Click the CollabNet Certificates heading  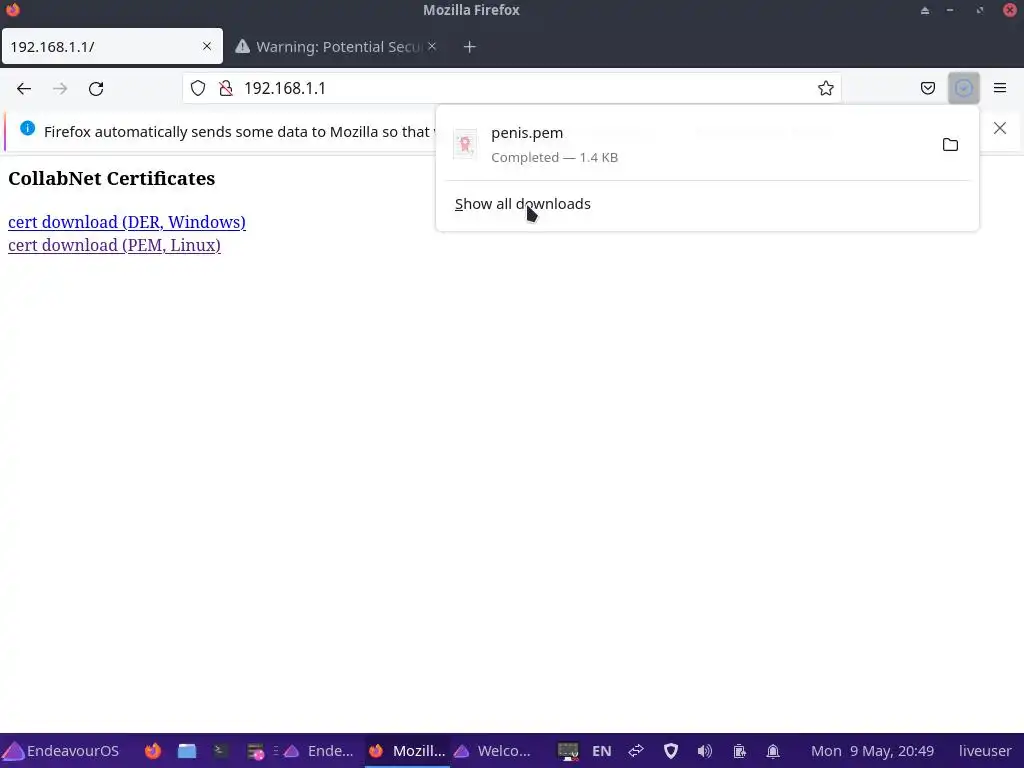pos(112,178)
